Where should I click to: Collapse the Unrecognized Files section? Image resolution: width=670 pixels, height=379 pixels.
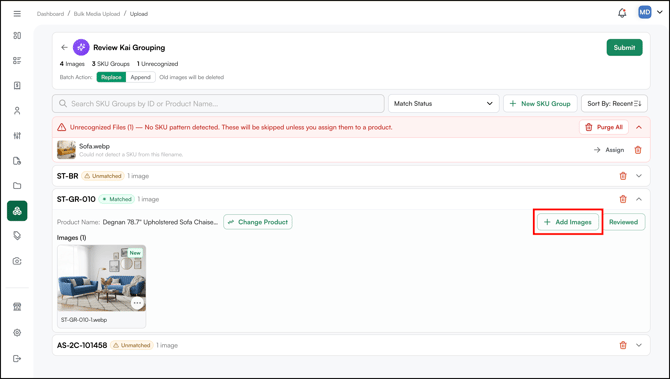click(x=639, y=127)
